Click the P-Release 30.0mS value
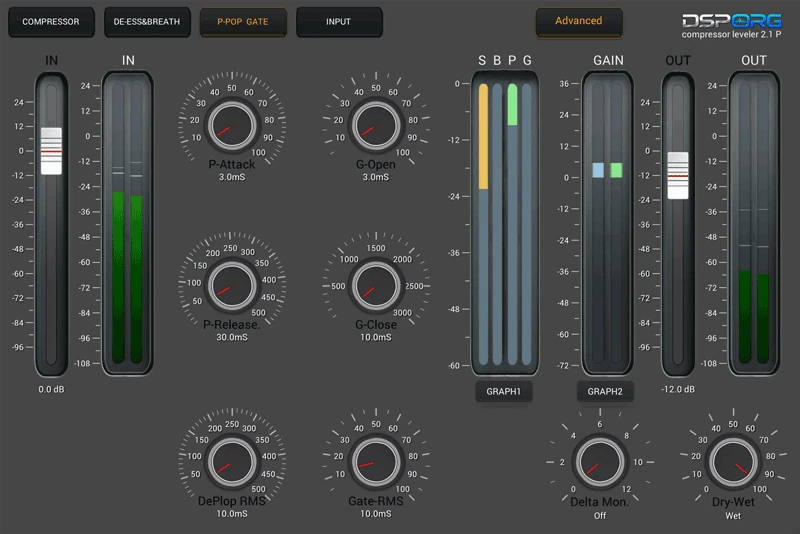Viewport: 800px width, 534px height. [x=232, y=337]
